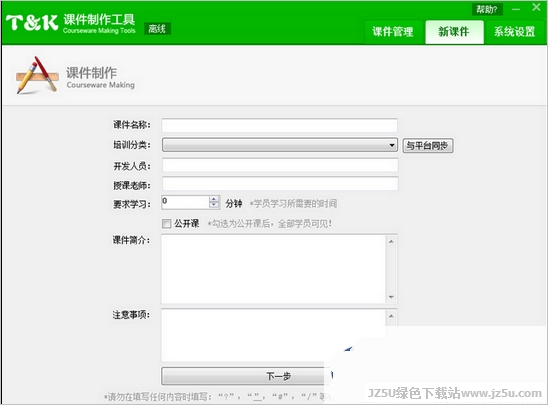Click the 勾选为公开课后 hint text
This screenshot has width=548, height=405.
point(269,224)
